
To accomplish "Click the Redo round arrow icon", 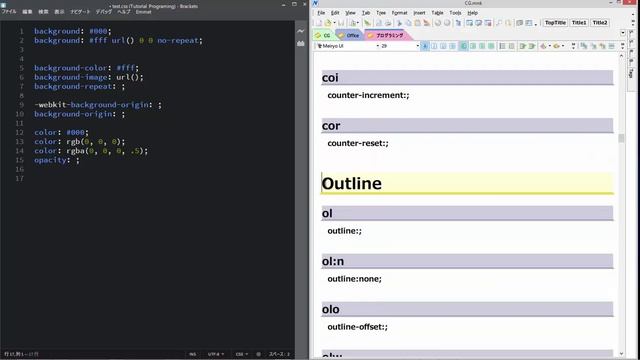I will pos(447,23).
